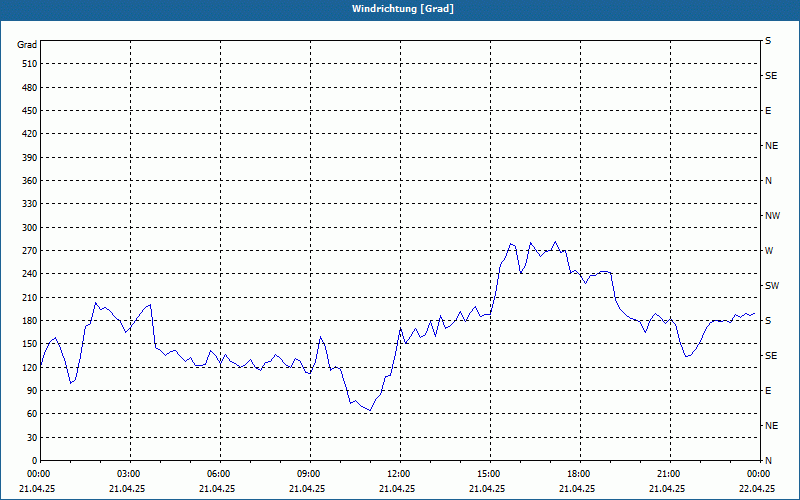800x500 pixels.
Task: Click the 150 degree axis label
Action: click(30, 344)
